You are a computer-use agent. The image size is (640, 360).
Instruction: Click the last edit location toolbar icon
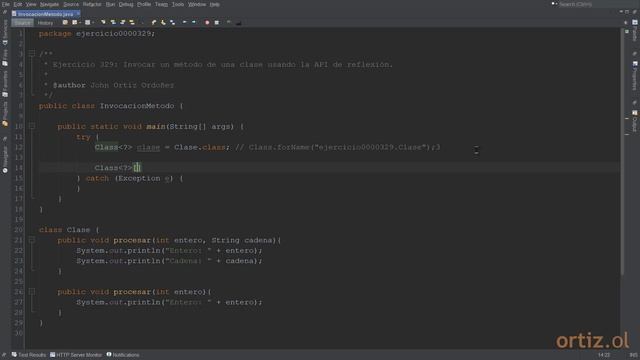[65, 22]
